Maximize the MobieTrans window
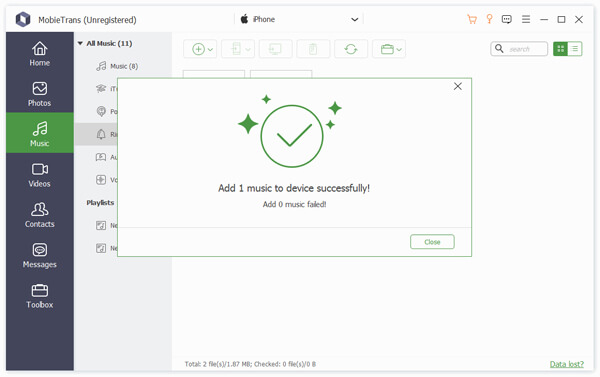The height and width of the screenshot is (377, 600). point(561,19)
